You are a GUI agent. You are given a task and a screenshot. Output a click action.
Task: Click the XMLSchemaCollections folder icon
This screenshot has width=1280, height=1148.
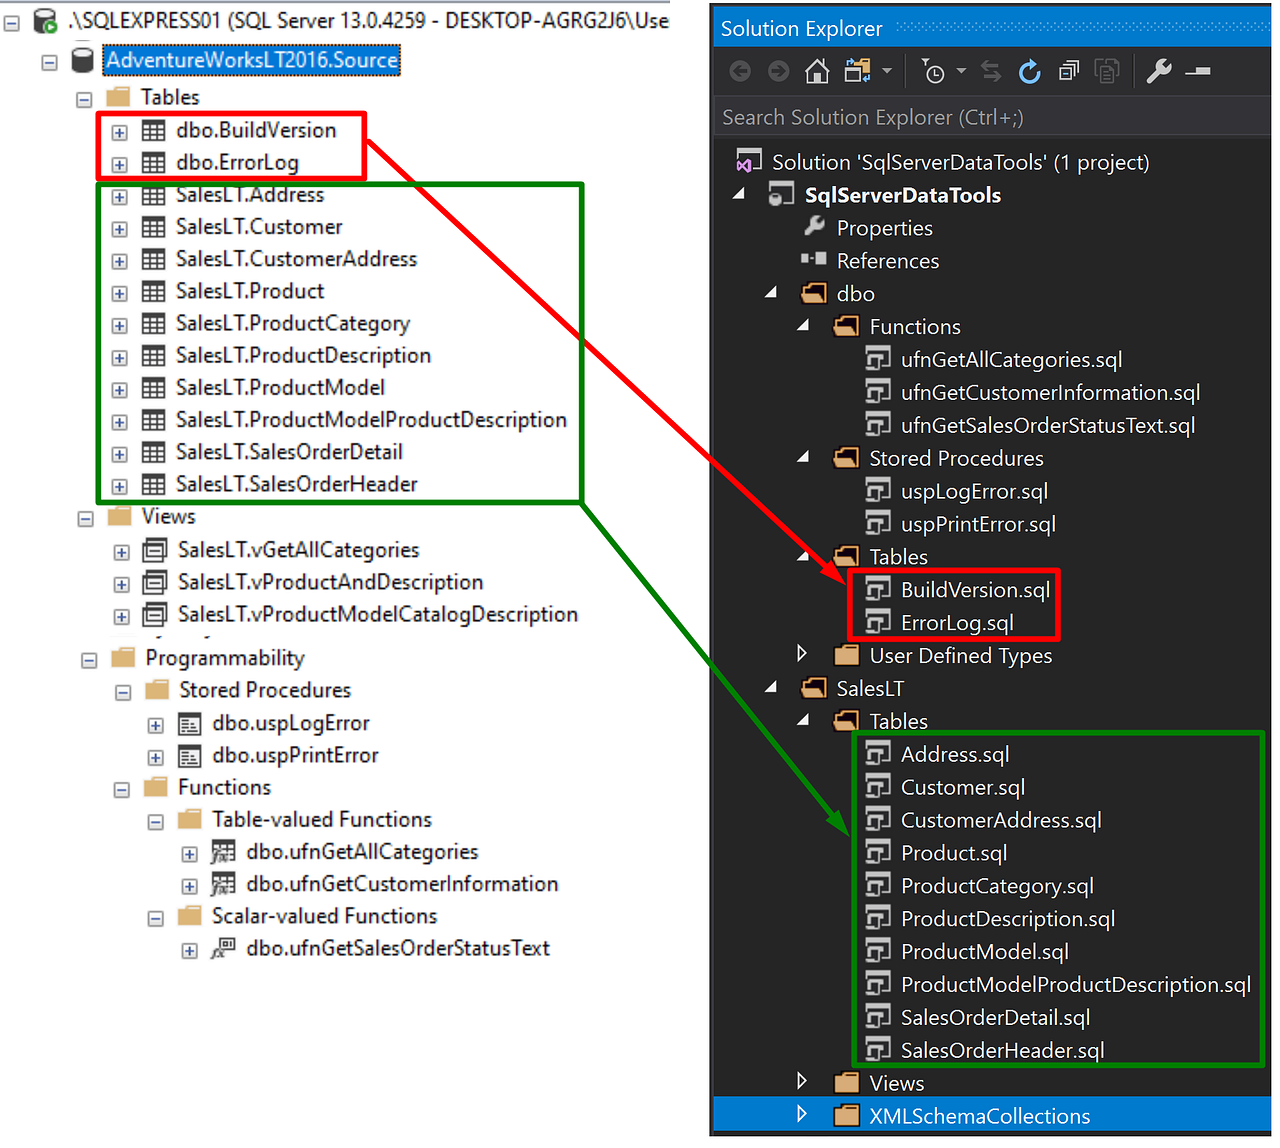coord(846,1116)
